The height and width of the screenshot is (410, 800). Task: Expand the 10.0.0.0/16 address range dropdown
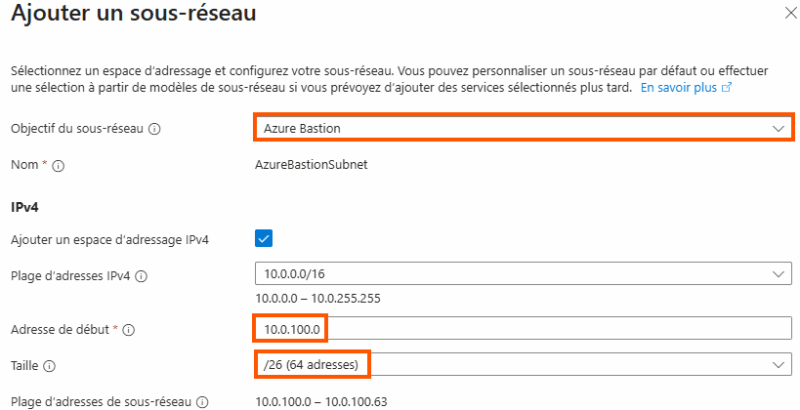pos(522,275)
